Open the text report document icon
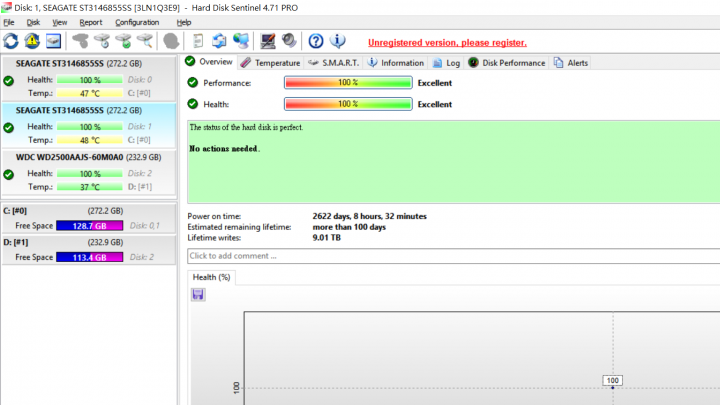The image size is (720, 405). click(198, 41)
